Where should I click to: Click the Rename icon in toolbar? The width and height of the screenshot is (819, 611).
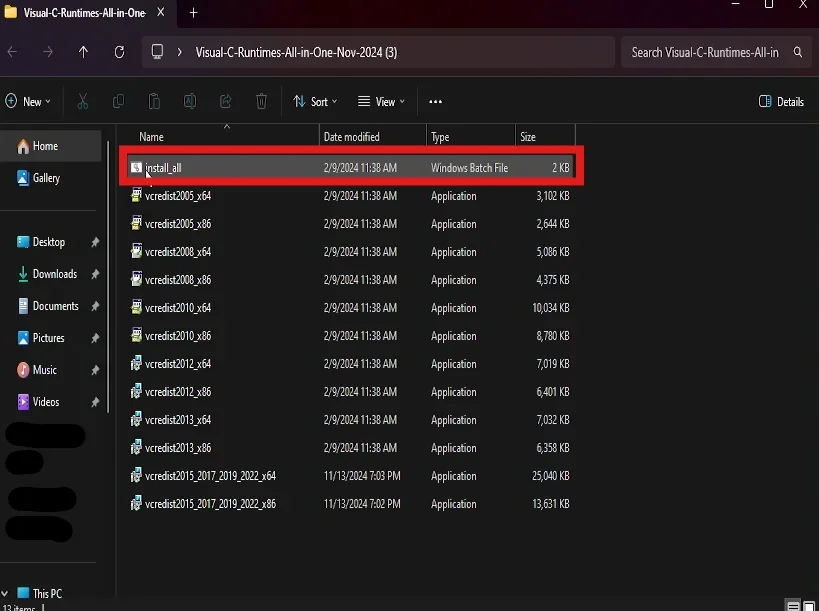[x=189, y=101]
